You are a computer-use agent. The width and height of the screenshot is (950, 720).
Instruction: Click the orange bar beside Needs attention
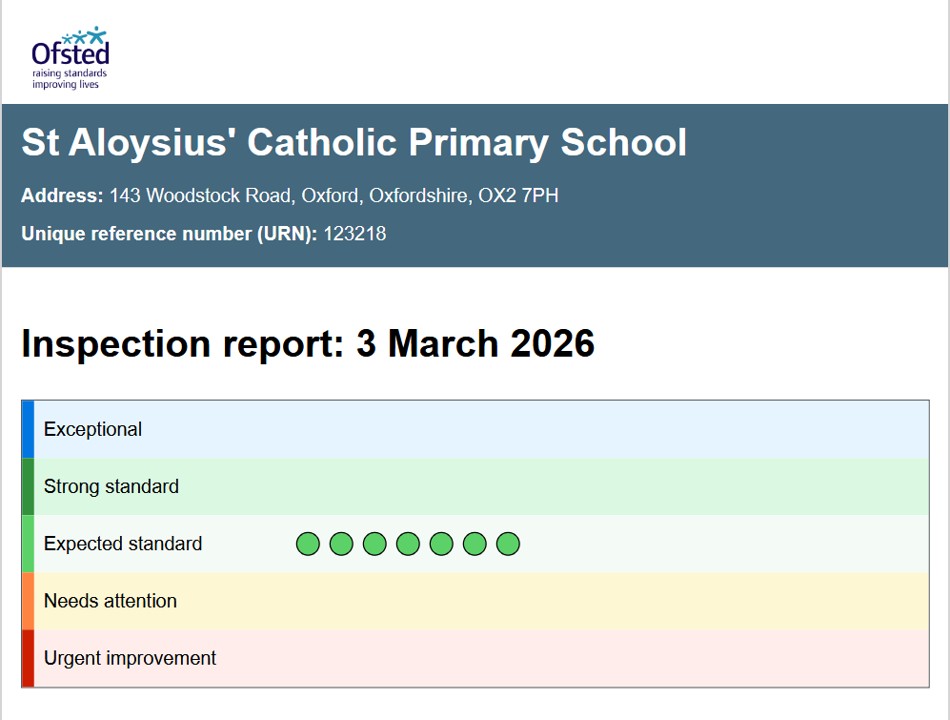28,601
